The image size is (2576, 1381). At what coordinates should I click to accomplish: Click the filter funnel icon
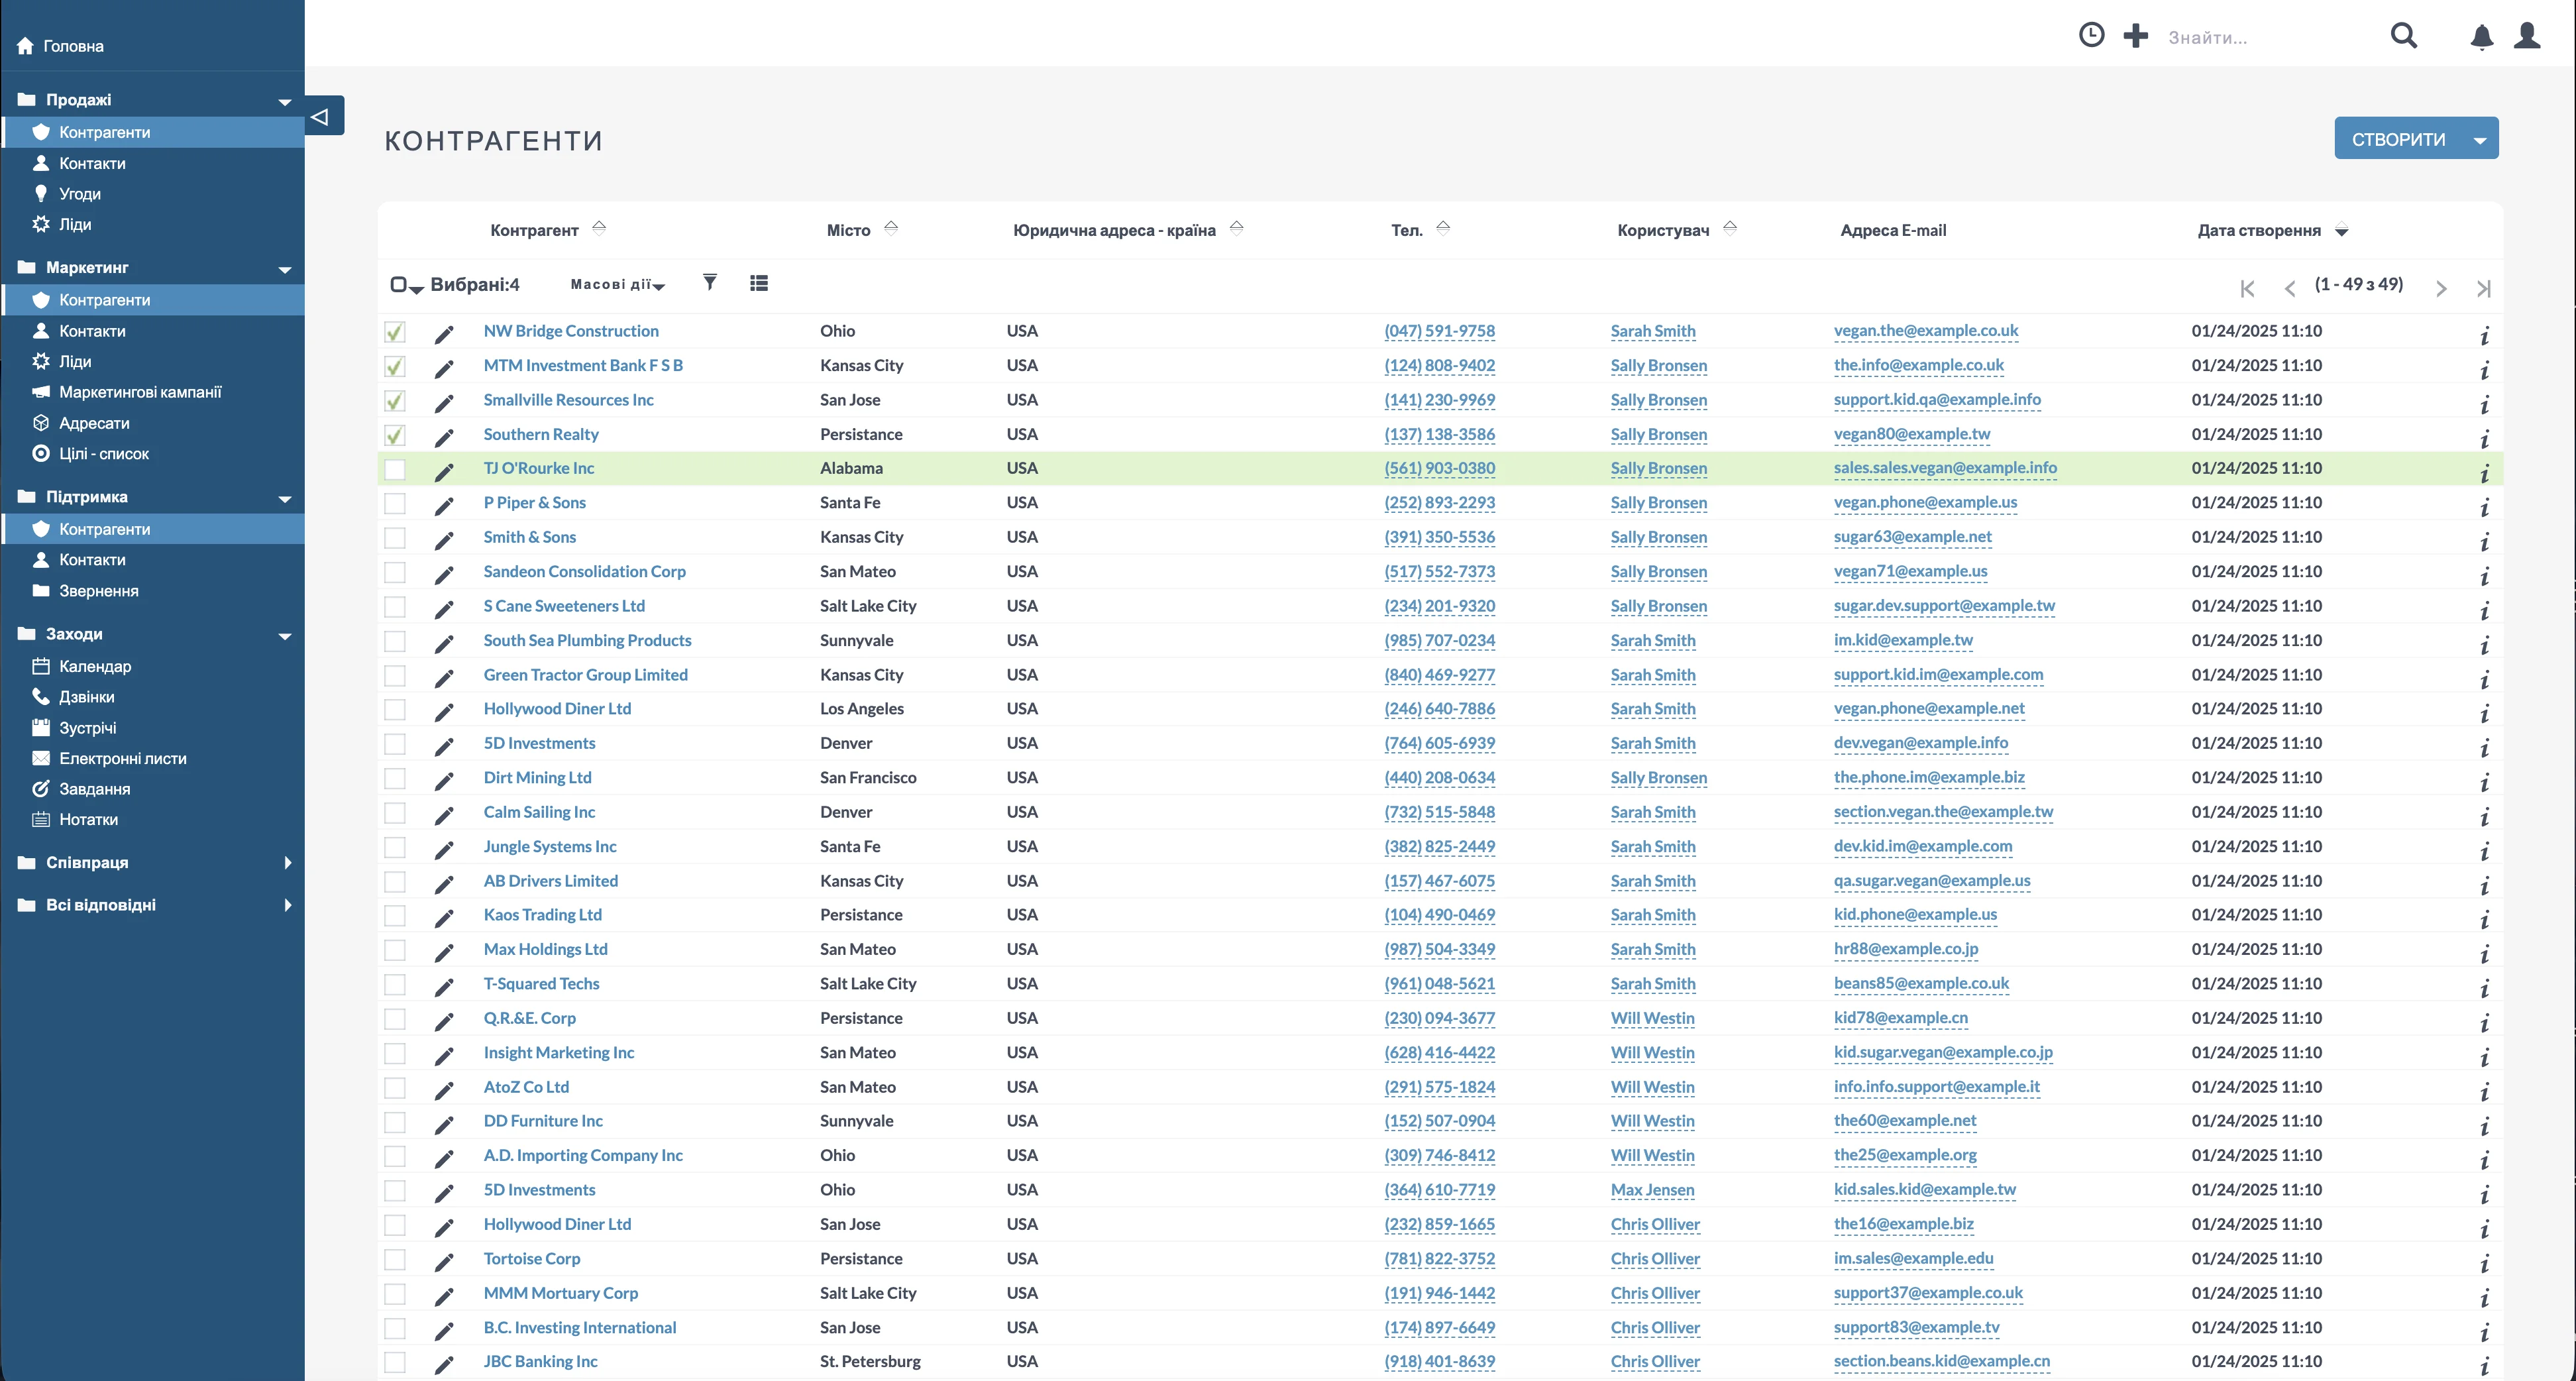[x=709, y=283]
